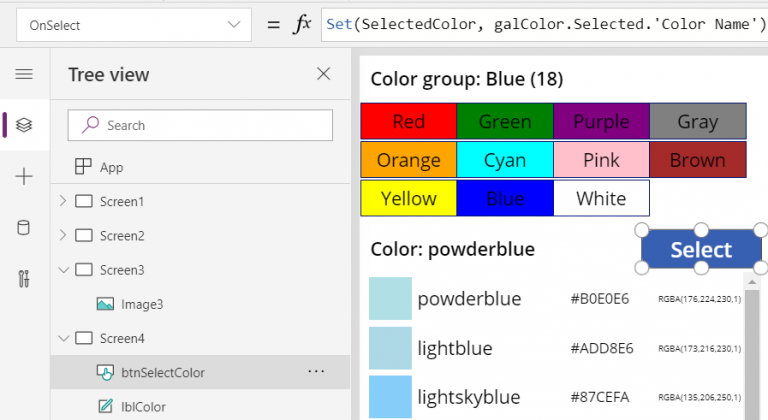This screenshot has width=768, height=420.
Task: Choose the Orange color group
Action: point(408,160)
